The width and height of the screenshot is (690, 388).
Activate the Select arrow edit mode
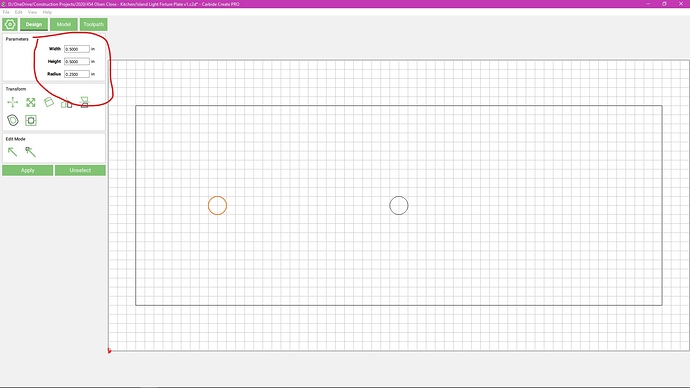[x=12, y=152]
